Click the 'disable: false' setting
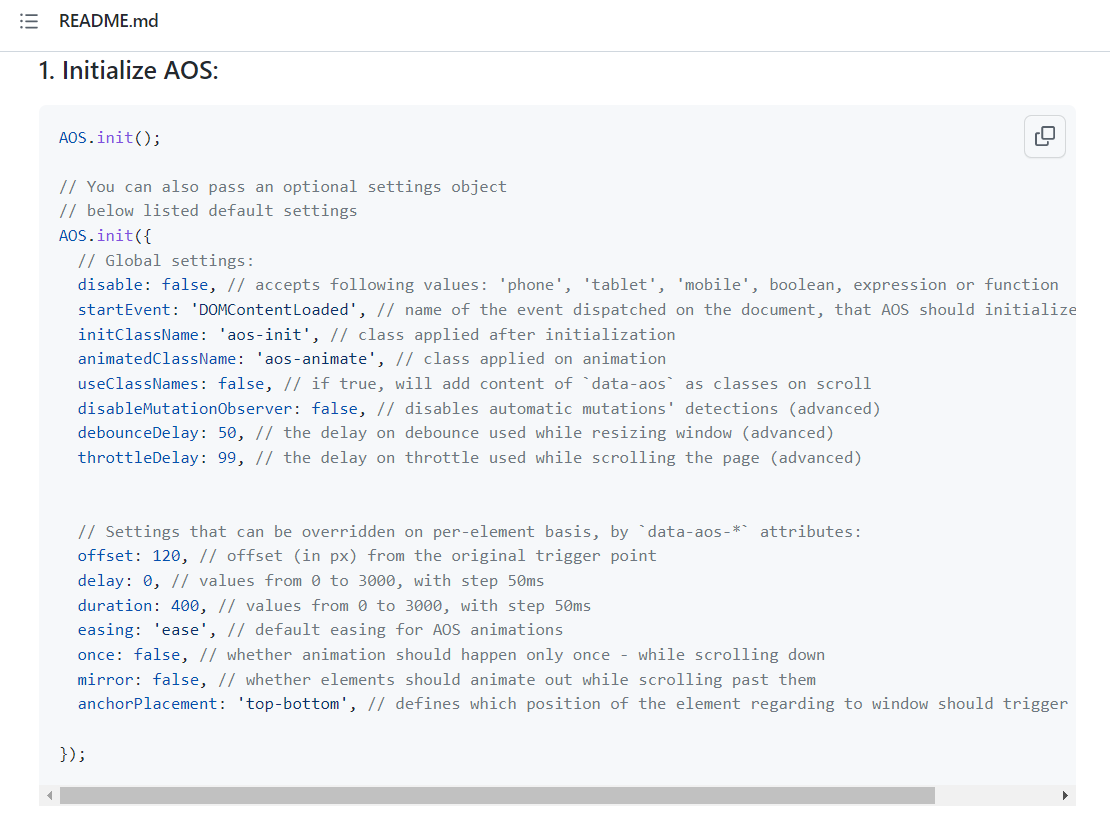Viewport: 1110px width, 825px height. pyautogui.click(x=147, y=285)
